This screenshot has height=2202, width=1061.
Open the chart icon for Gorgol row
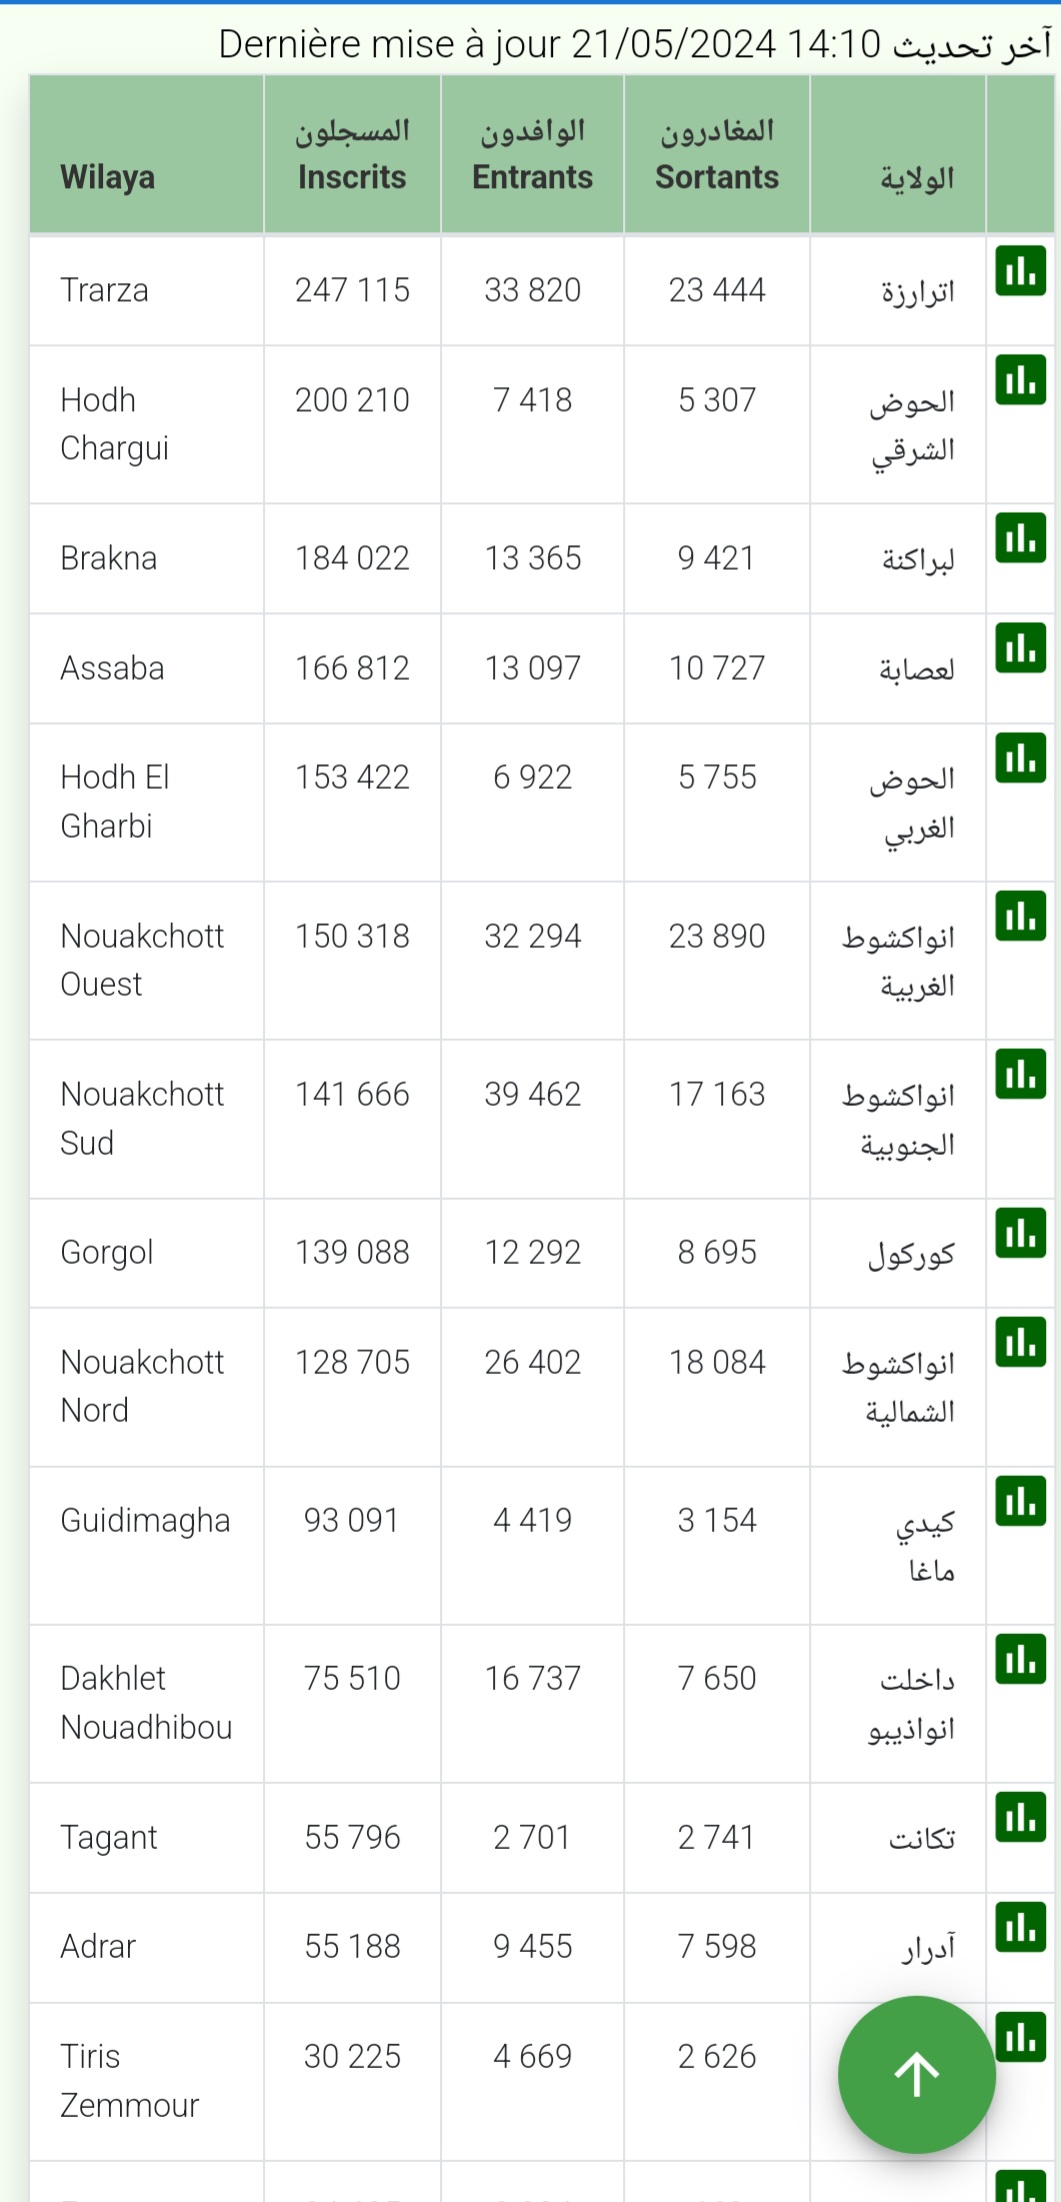(x=1020, y=1232)
